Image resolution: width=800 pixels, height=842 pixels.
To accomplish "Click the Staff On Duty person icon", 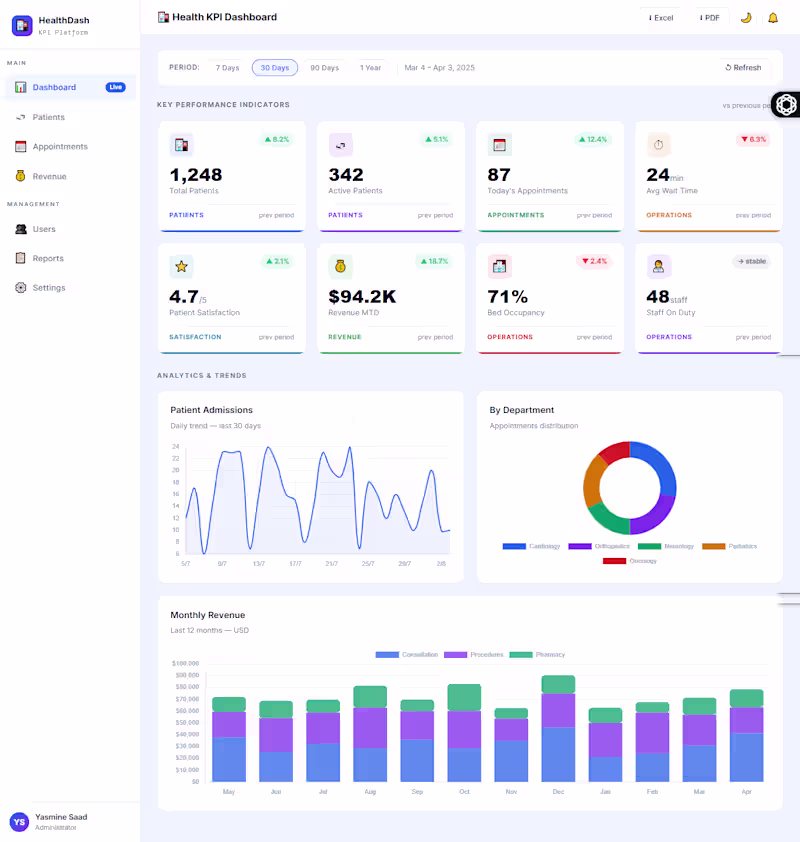I will pos(658,266).
